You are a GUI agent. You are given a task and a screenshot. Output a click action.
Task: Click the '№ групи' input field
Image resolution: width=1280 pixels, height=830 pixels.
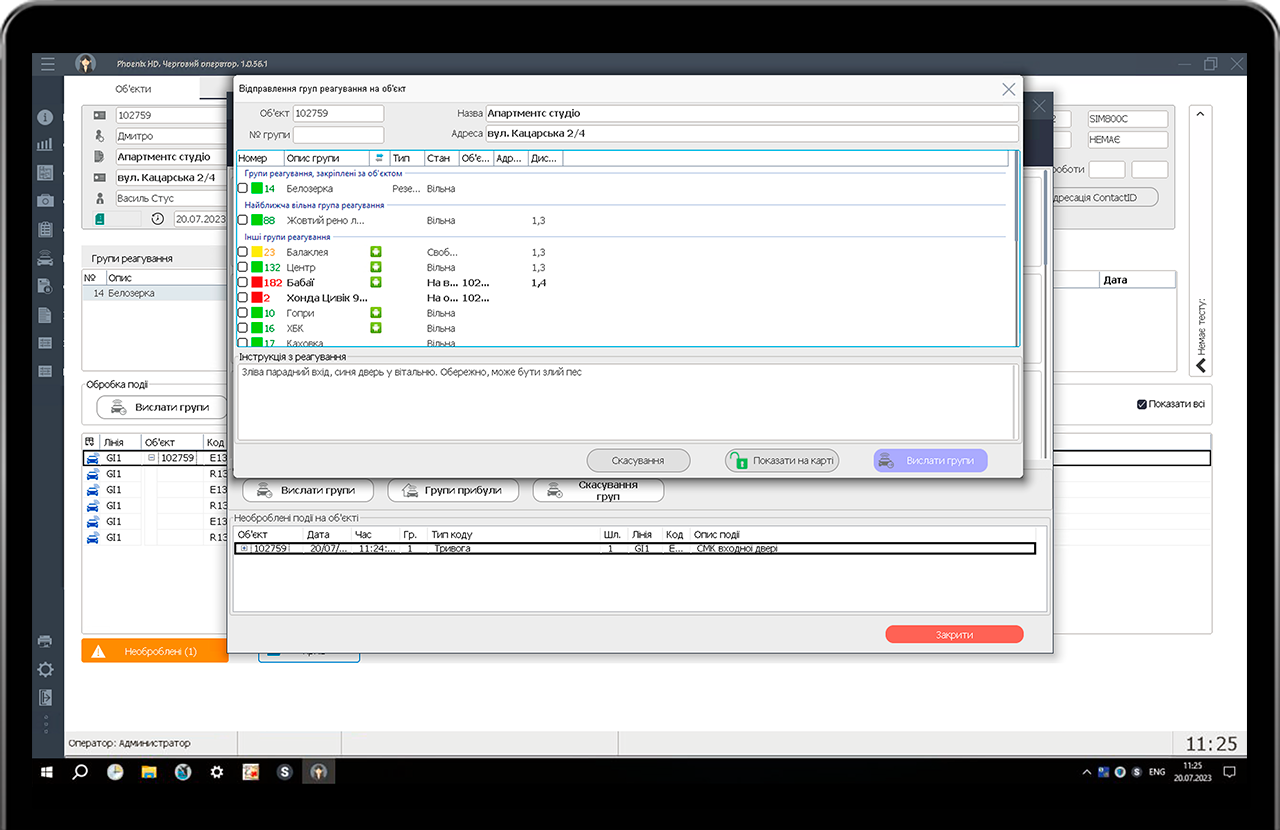(338, 134)
